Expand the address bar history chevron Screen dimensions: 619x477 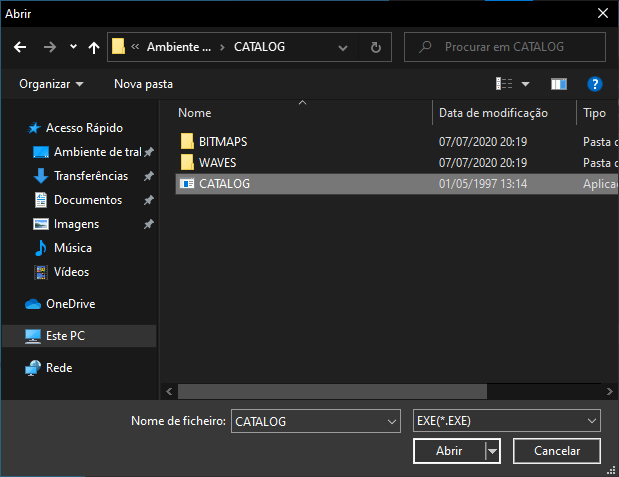click(x=344, y=47)
